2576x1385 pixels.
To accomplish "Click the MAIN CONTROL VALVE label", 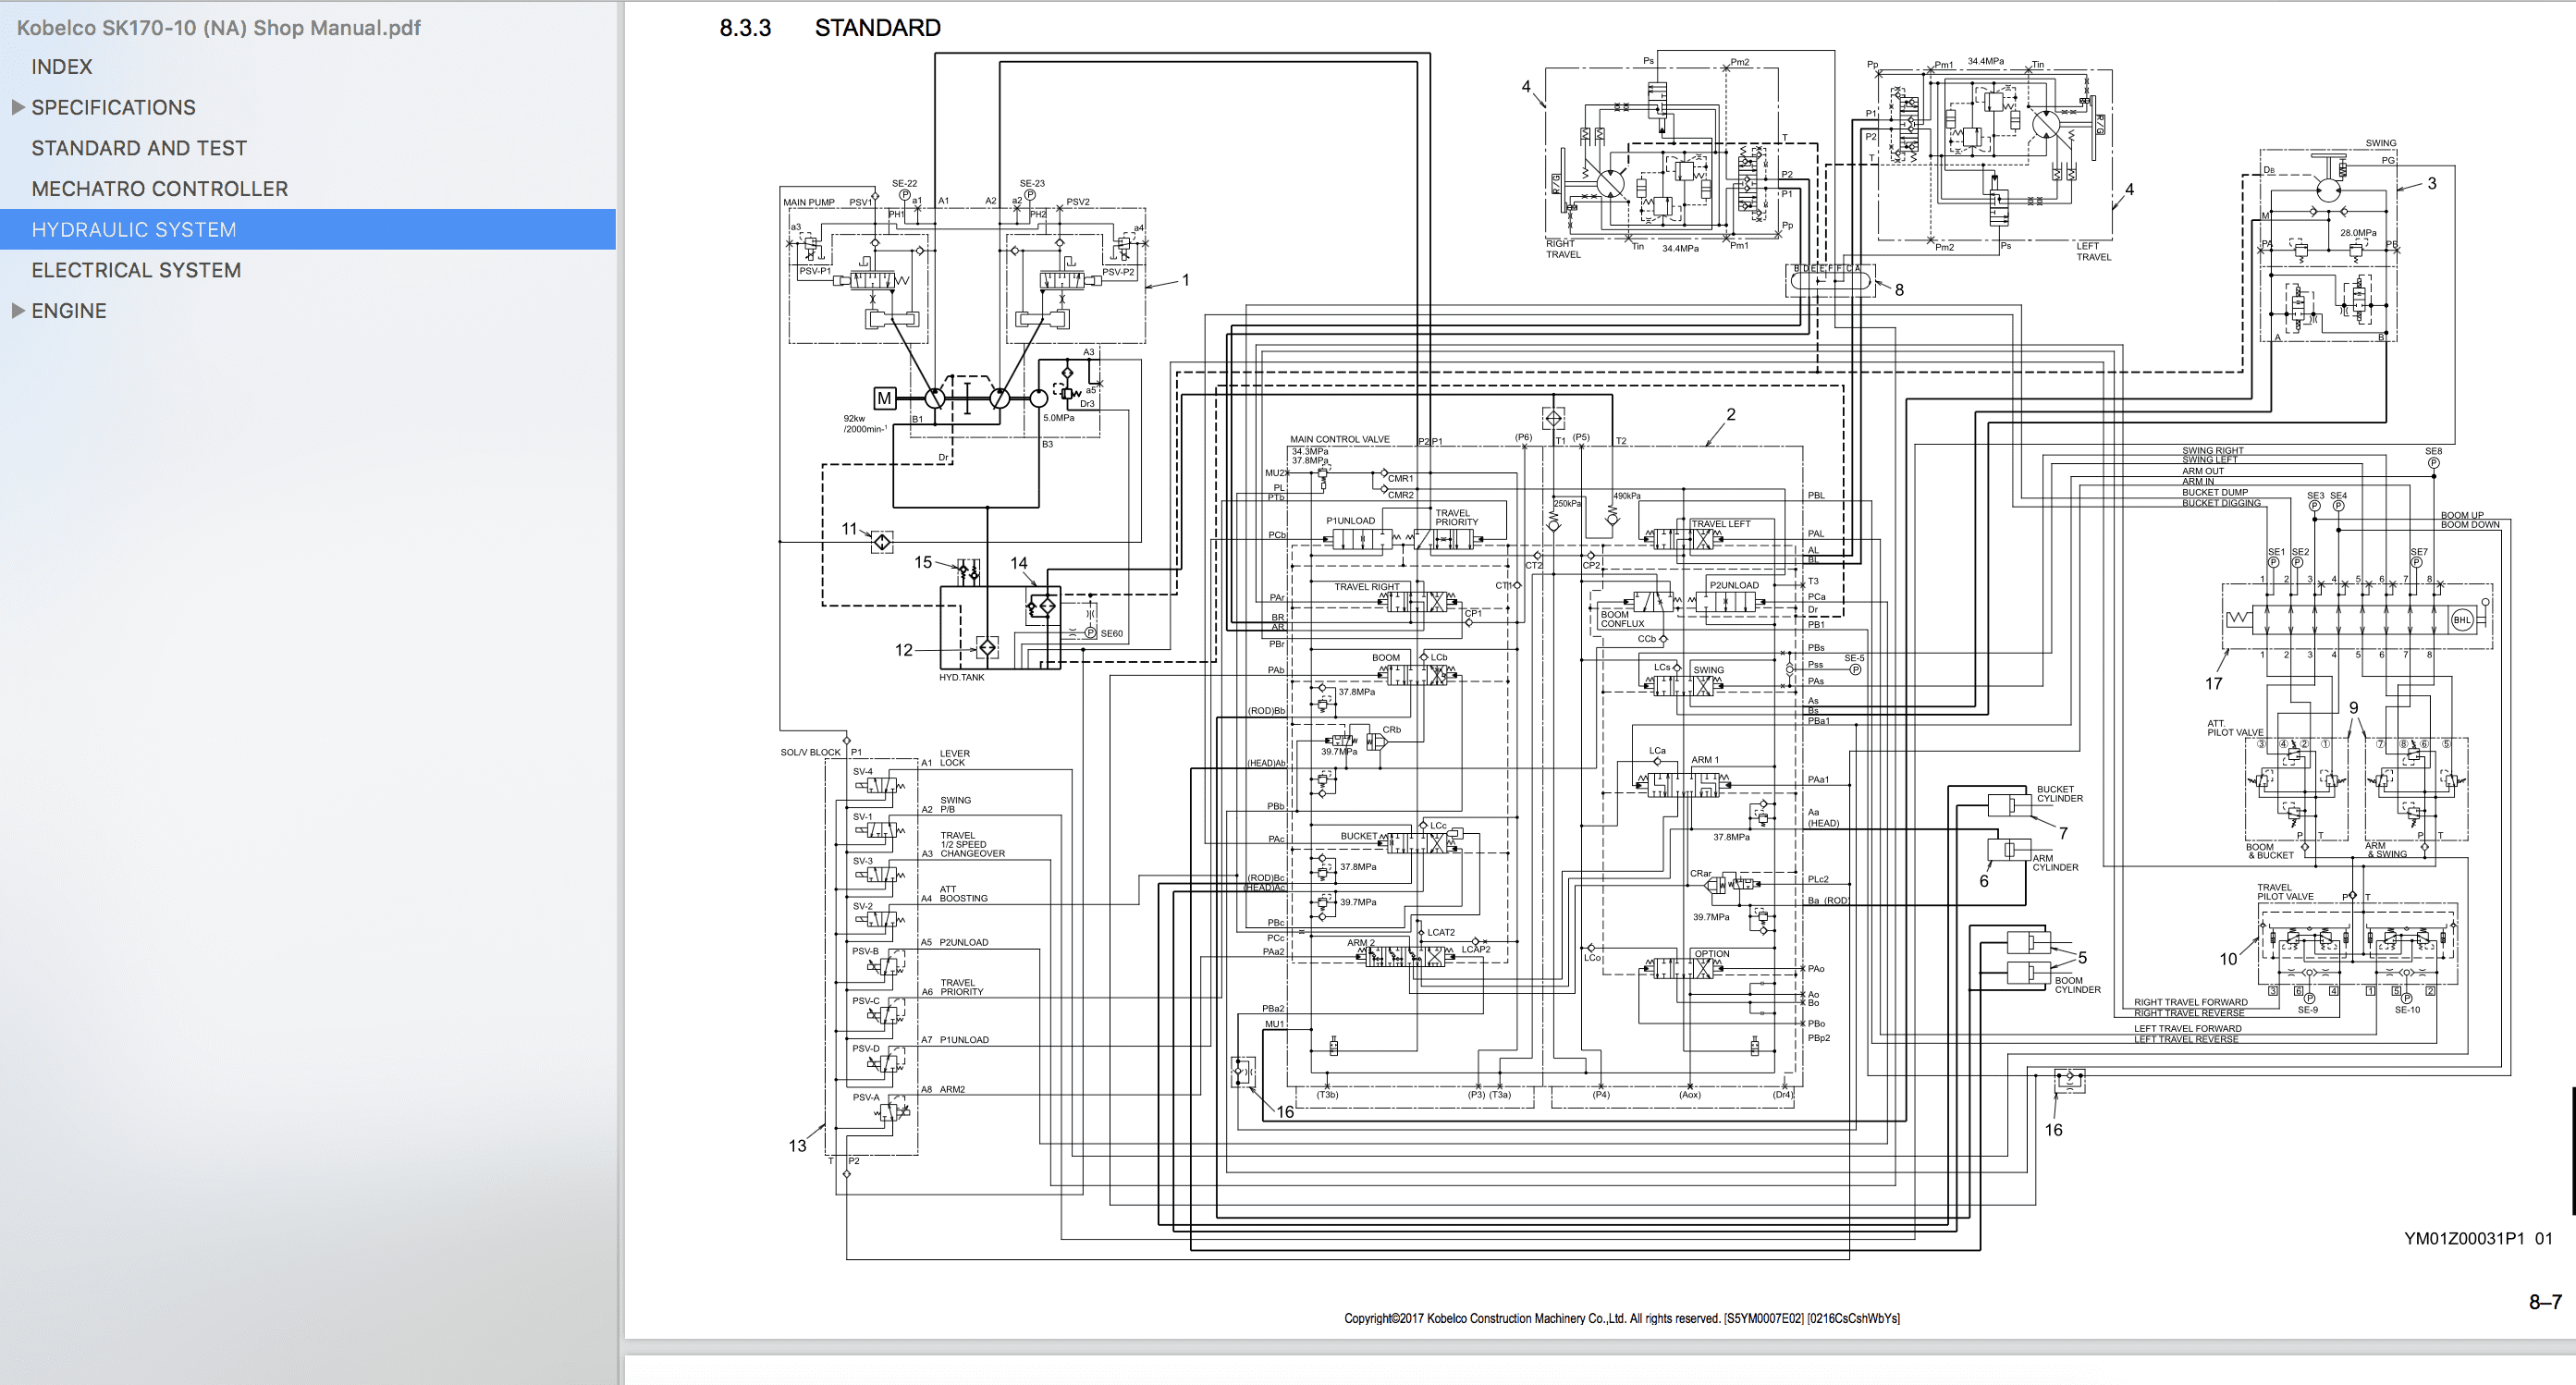I will click(x=1339, y=439).
